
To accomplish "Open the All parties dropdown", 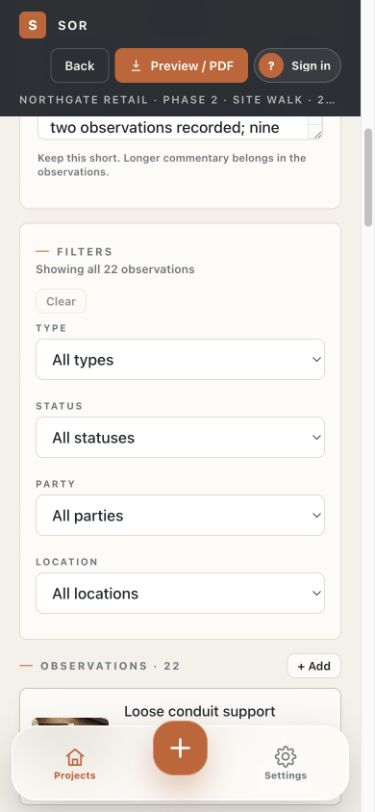I will (180, 515).
